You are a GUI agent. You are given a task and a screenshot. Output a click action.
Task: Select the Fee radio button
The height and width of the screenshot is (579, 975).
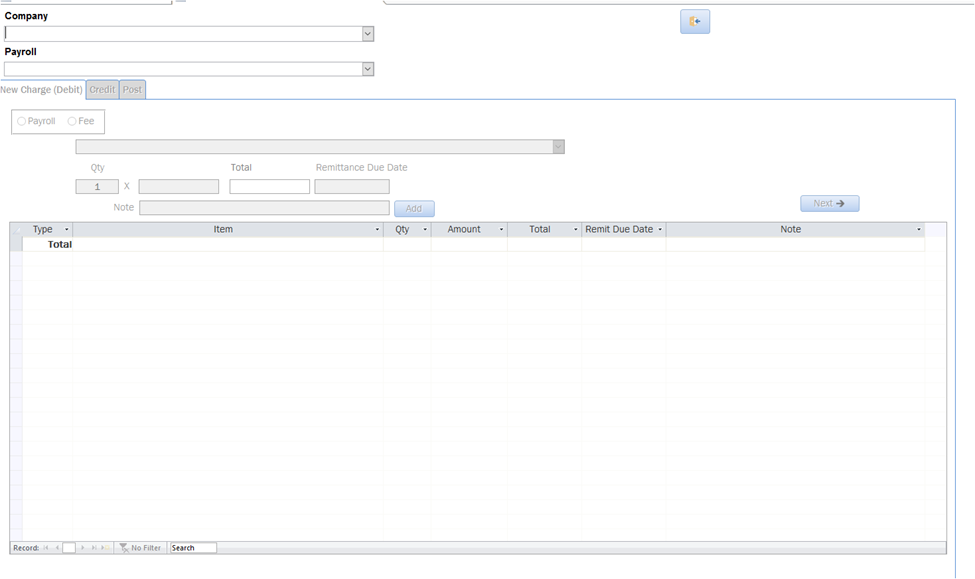72,121
